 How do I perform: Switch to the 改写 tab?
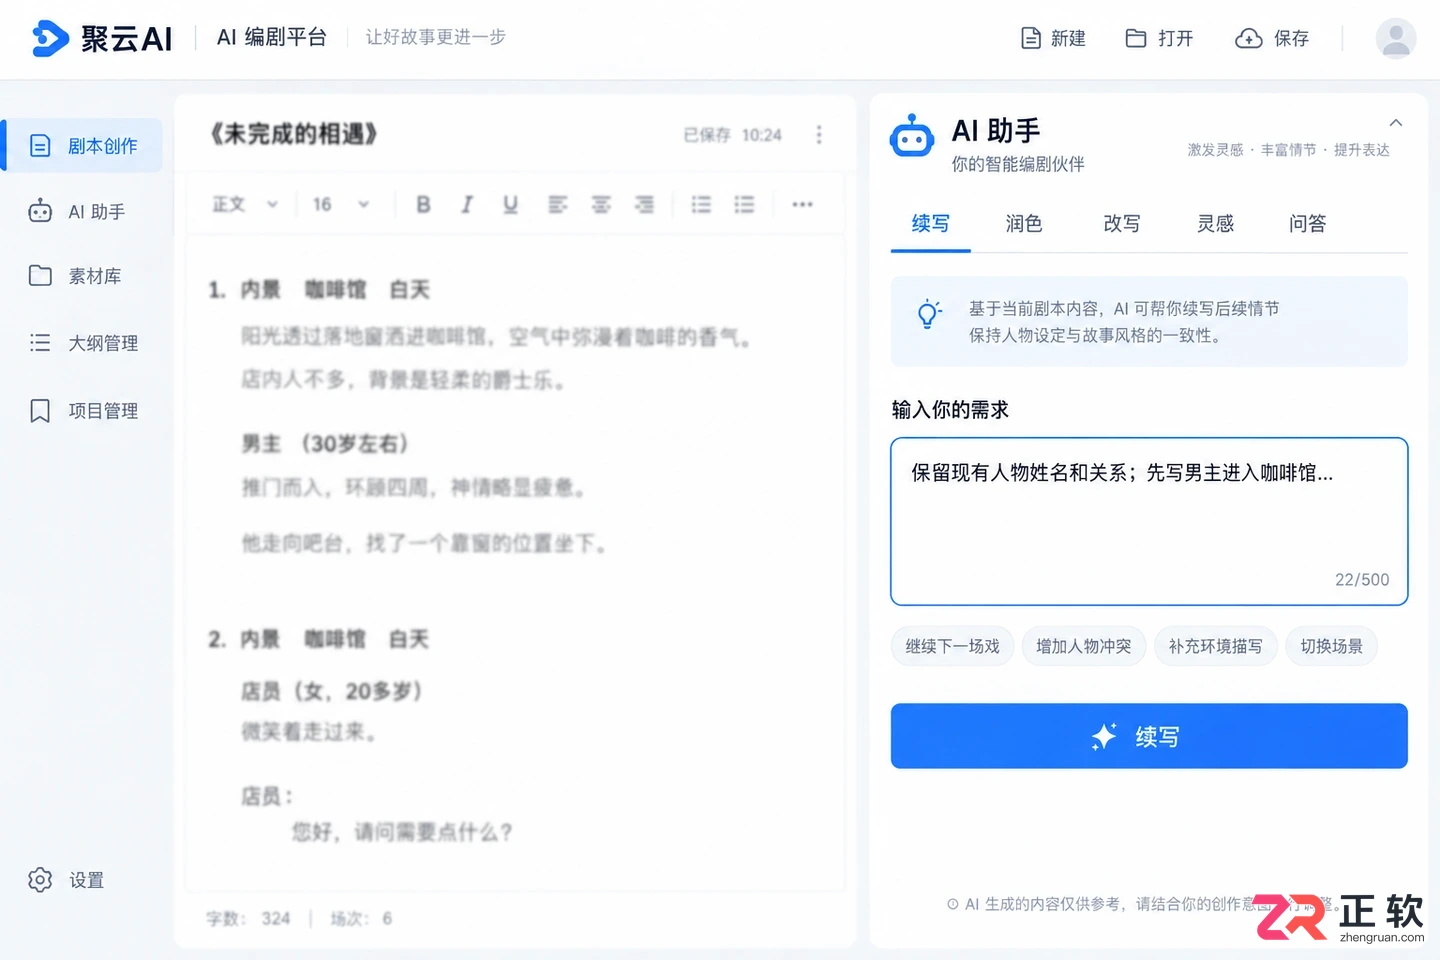(x=1122, y=224)
